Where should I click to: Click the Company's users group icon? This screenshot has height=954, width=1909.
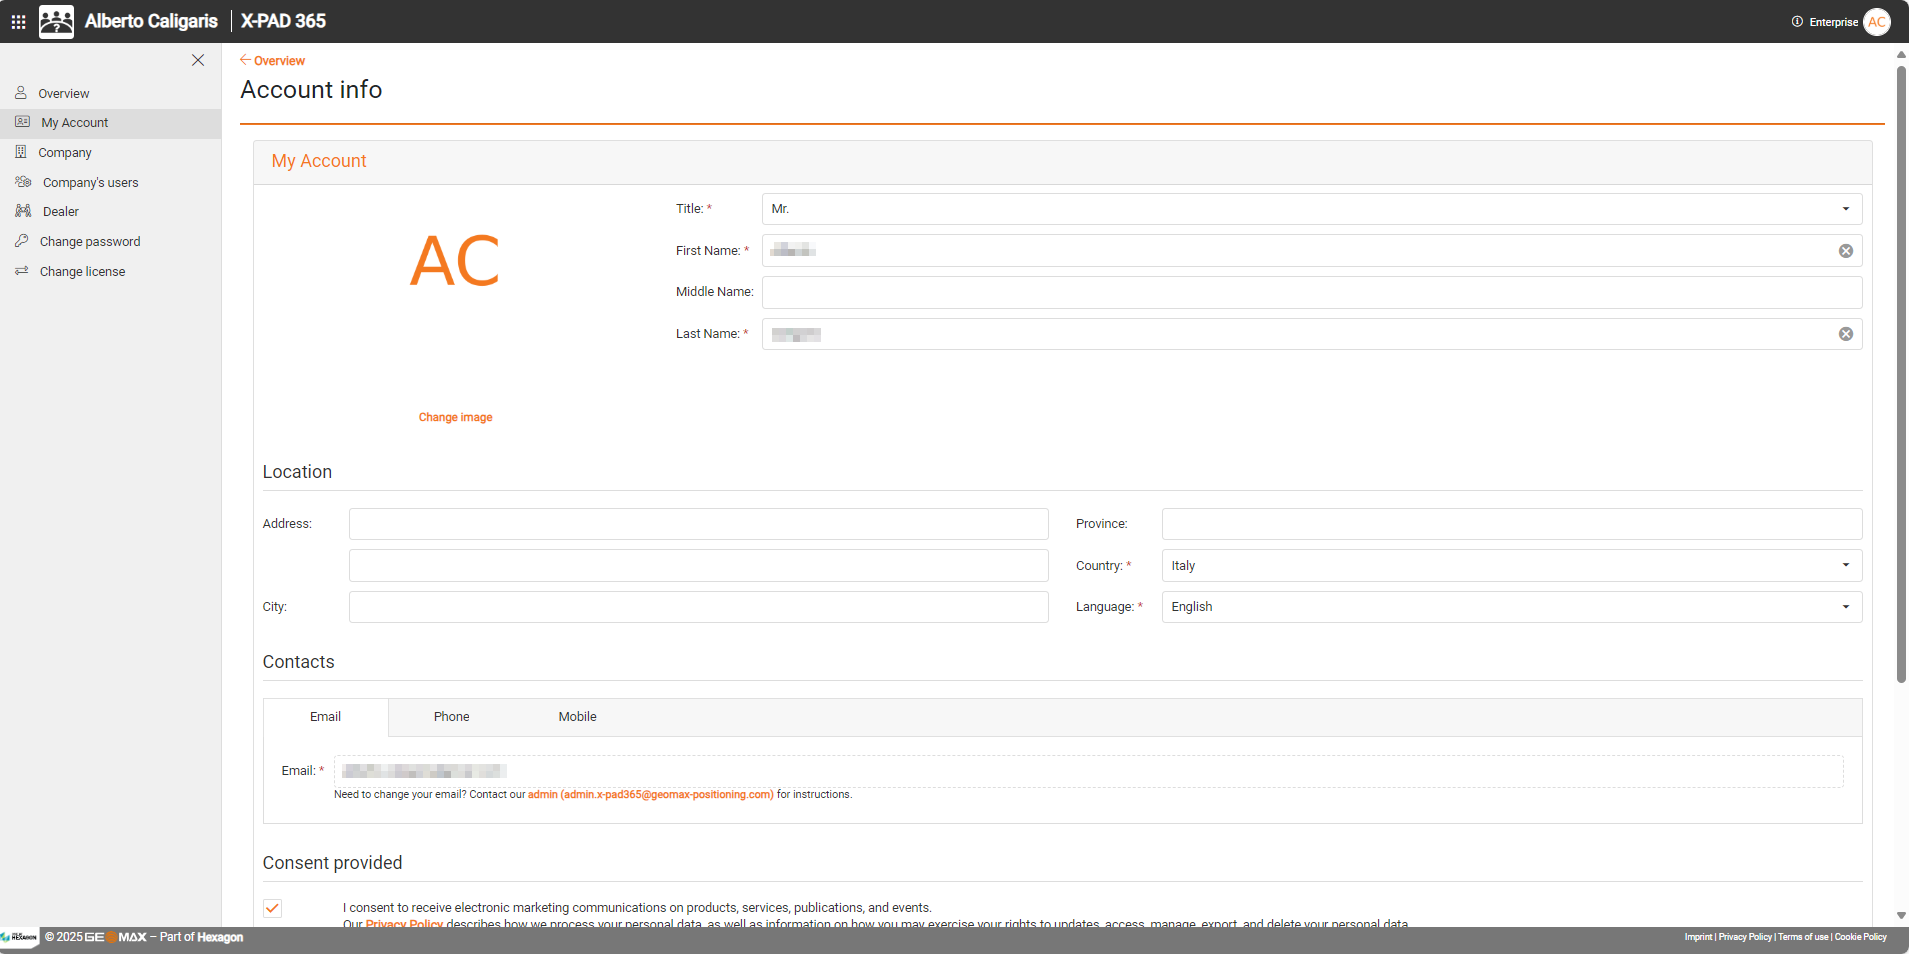[x=23, y=182]
